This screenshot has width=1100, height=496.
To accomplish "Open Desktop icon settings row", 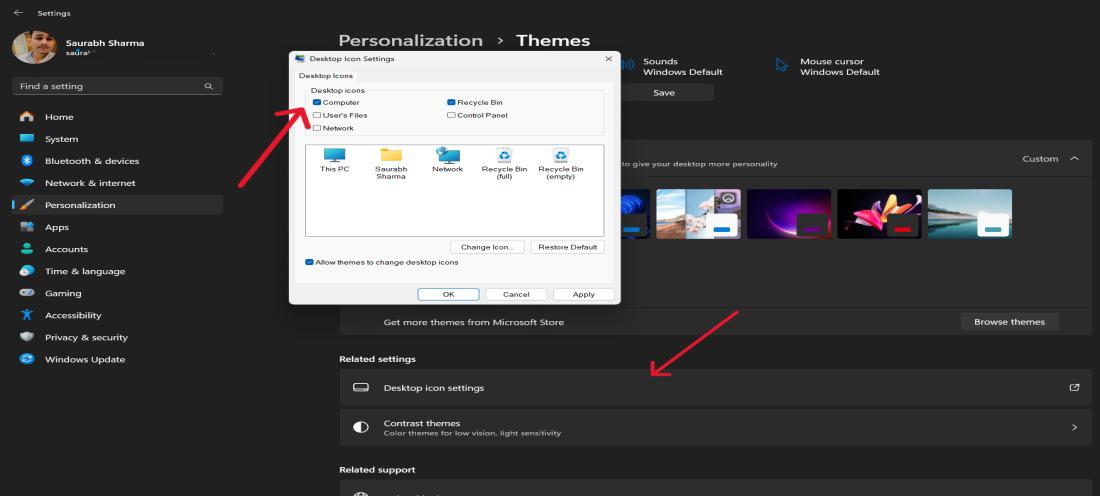I will (x=716, y=387).
